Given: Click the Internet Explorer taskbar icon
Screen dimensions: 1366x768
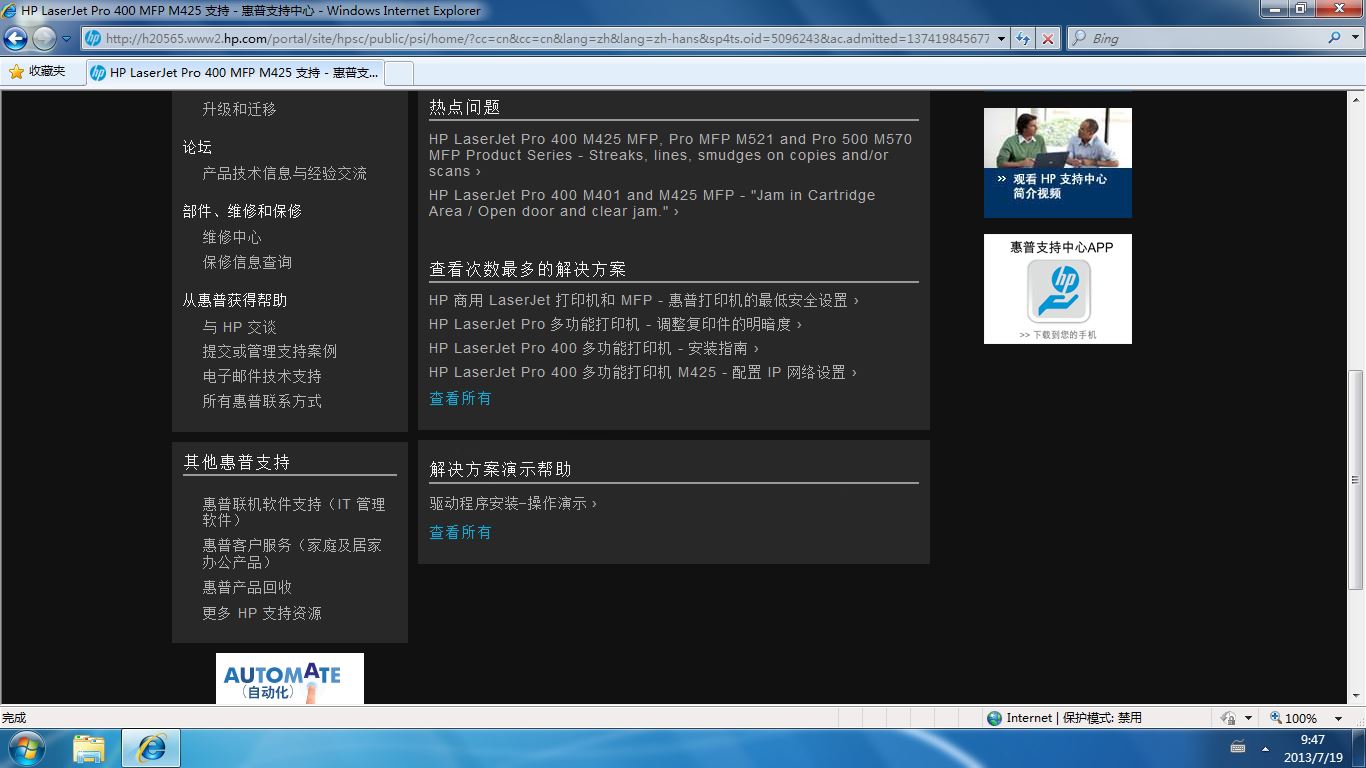Looking at the screenshot, I should [151, 748].
